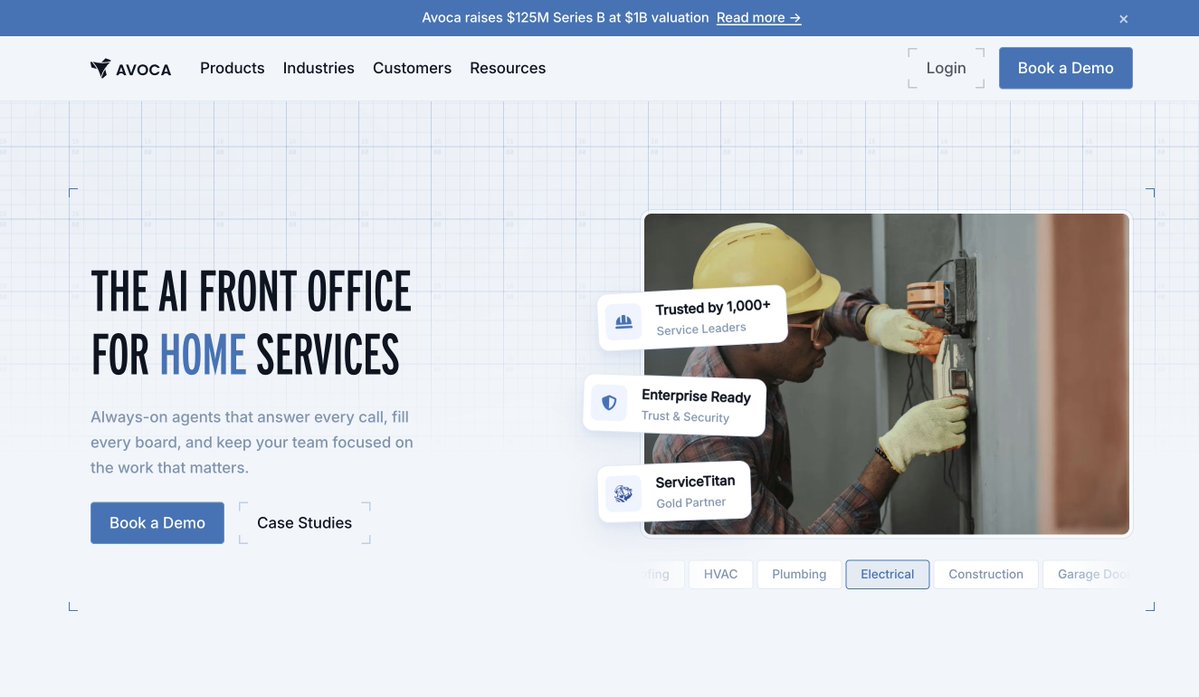Click Book a Demo below hero text
1199x697 pixels.
point(158,523)
